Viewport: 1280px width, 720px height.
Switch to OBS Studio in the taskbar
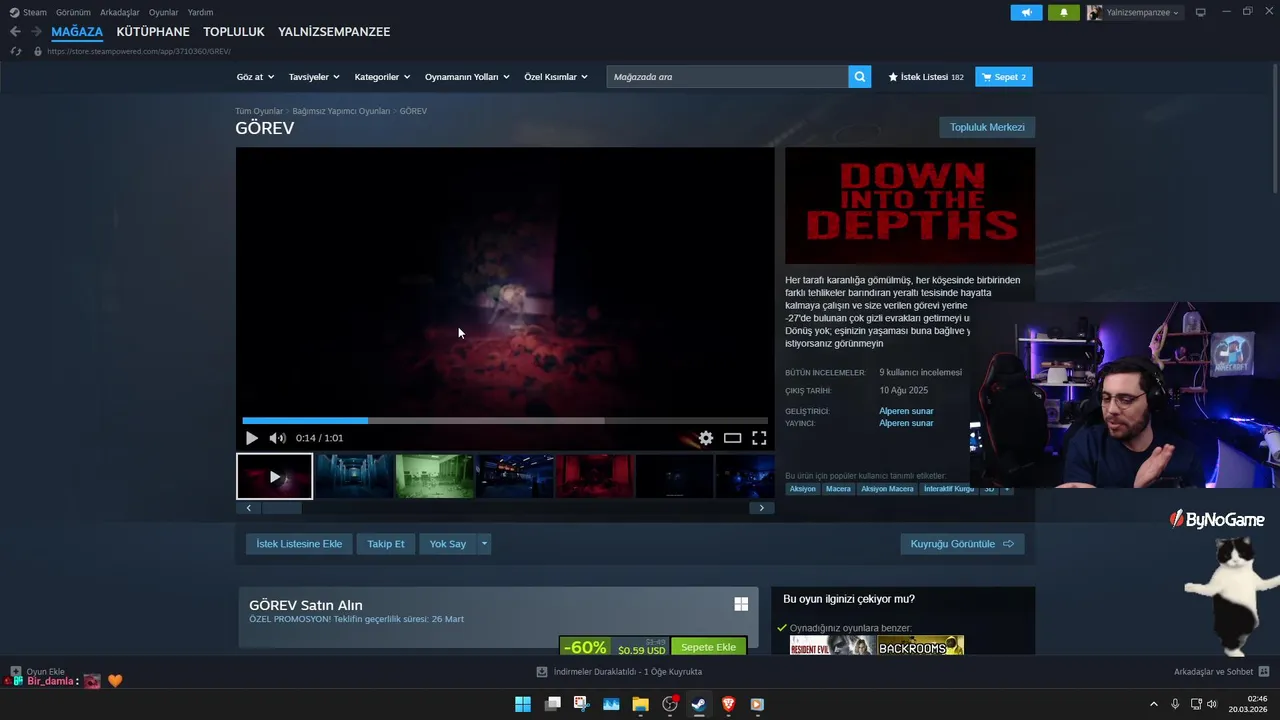coord(670,704)
